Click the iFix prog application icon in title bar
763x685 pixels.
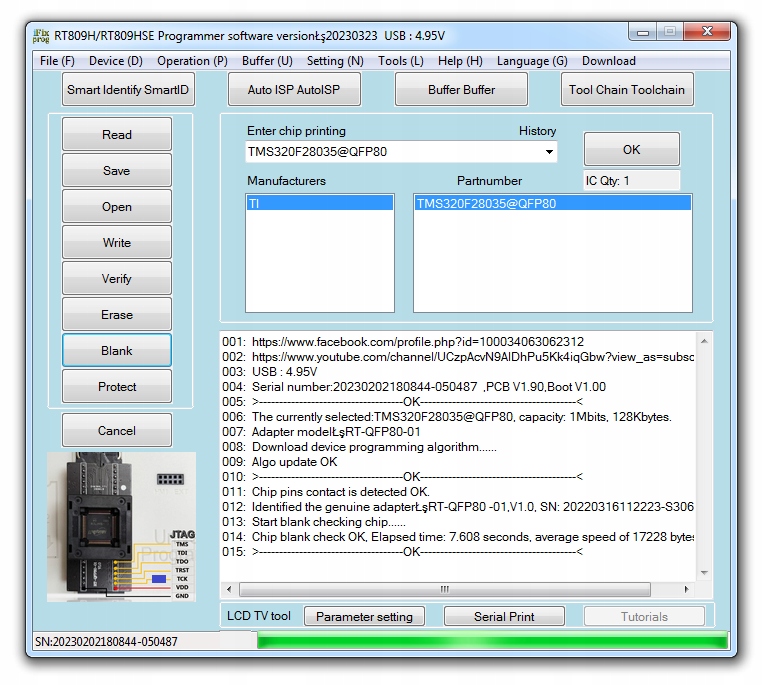click(x=41, y=35)
